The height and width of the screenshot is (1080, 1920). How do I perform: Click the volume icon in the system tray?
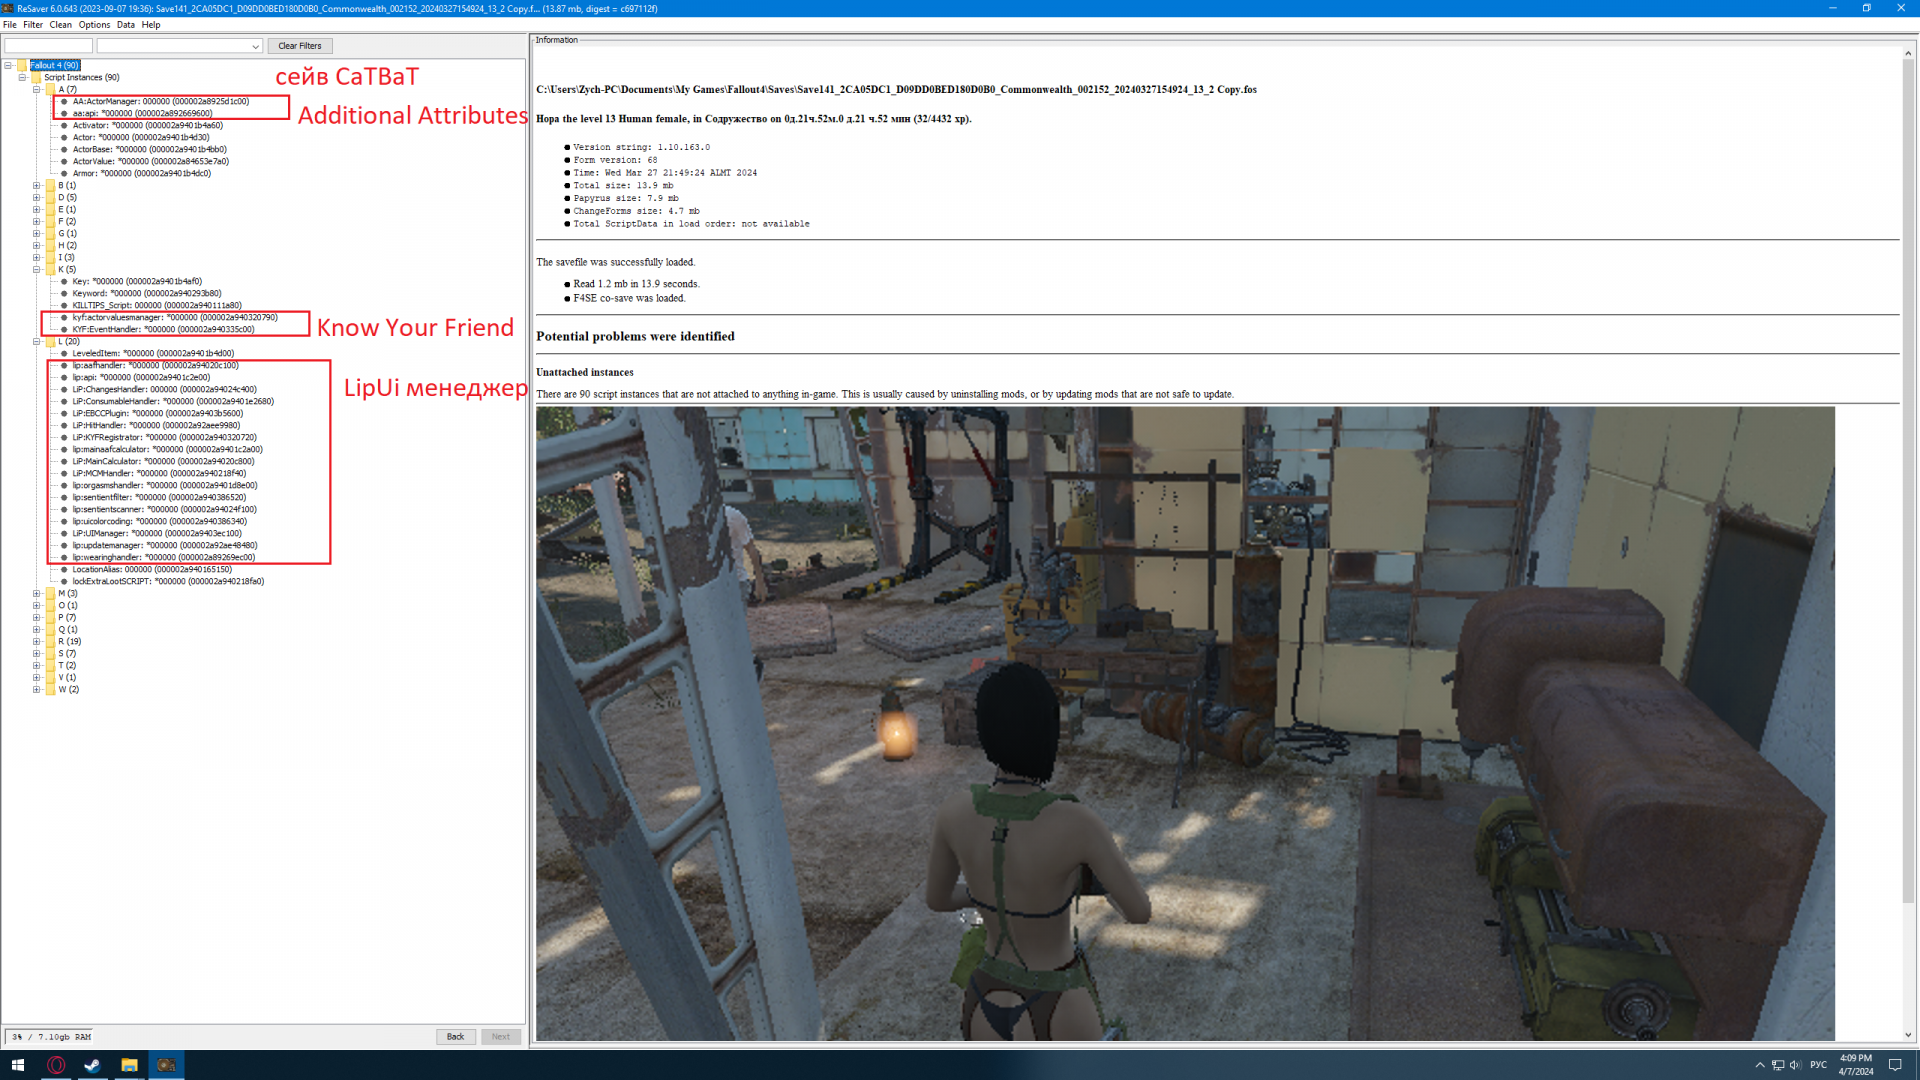coord(1795,1065)
